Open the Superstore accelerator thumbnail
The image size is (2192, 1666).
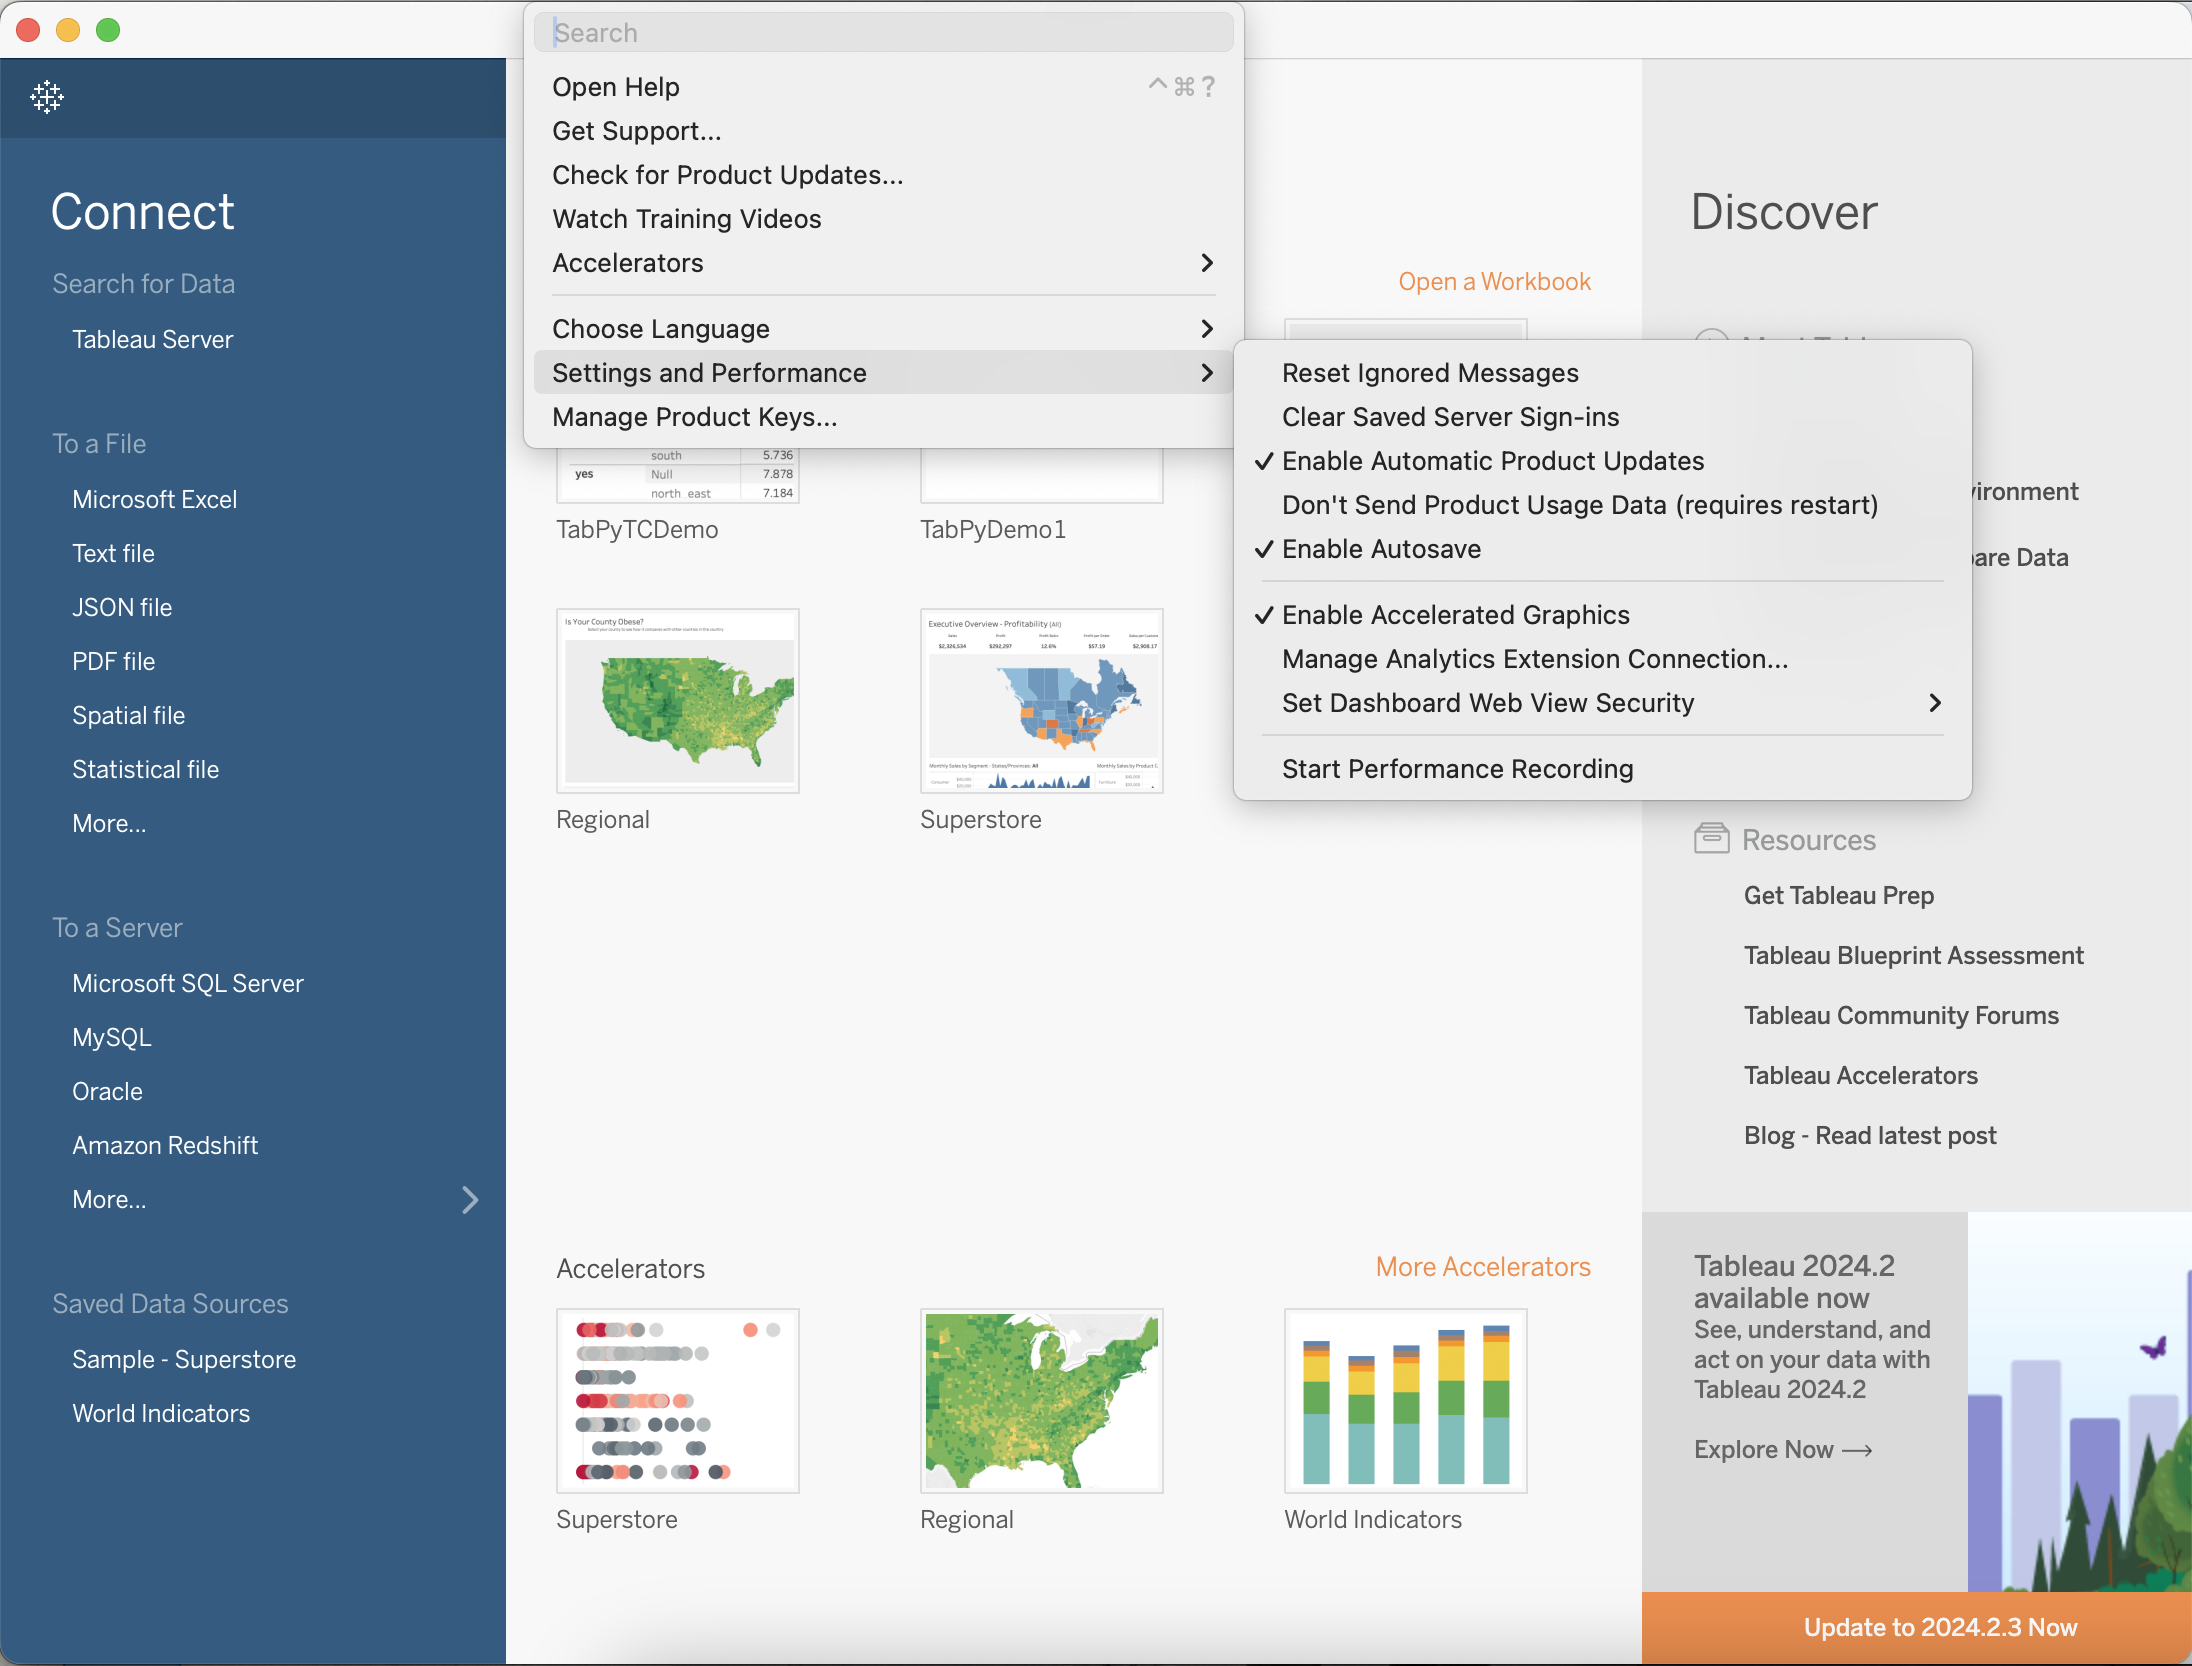pos(678,1401)
